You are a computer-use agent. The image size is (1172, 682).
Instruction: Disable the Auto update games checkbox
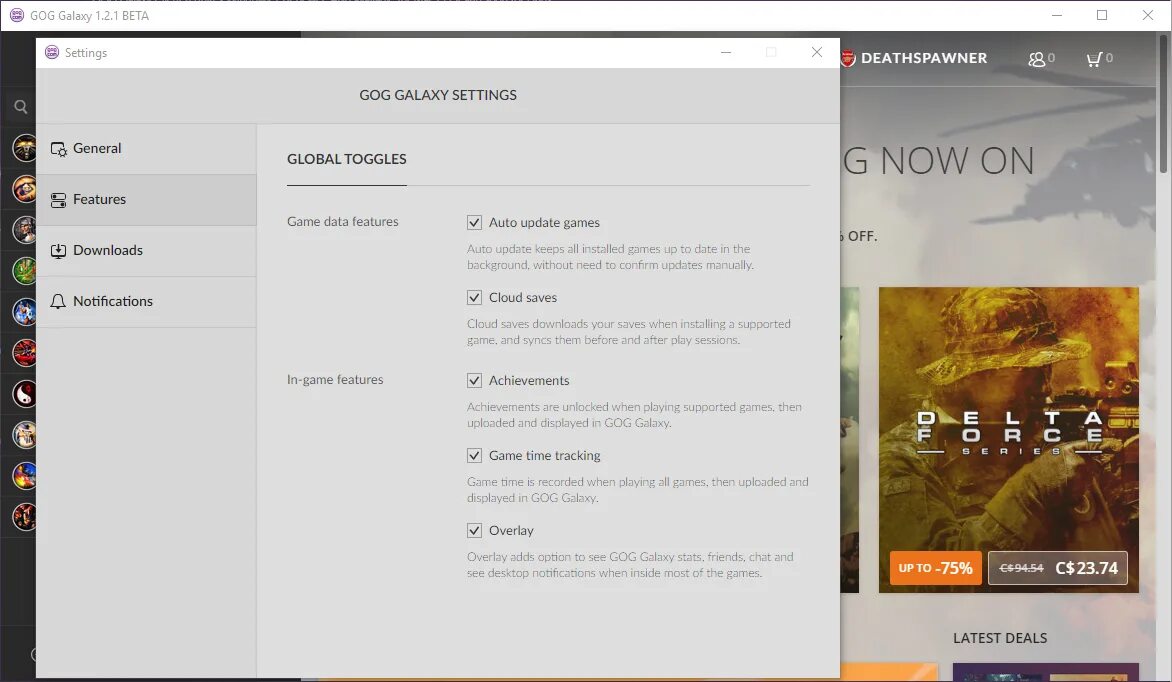tap(474, 222)
